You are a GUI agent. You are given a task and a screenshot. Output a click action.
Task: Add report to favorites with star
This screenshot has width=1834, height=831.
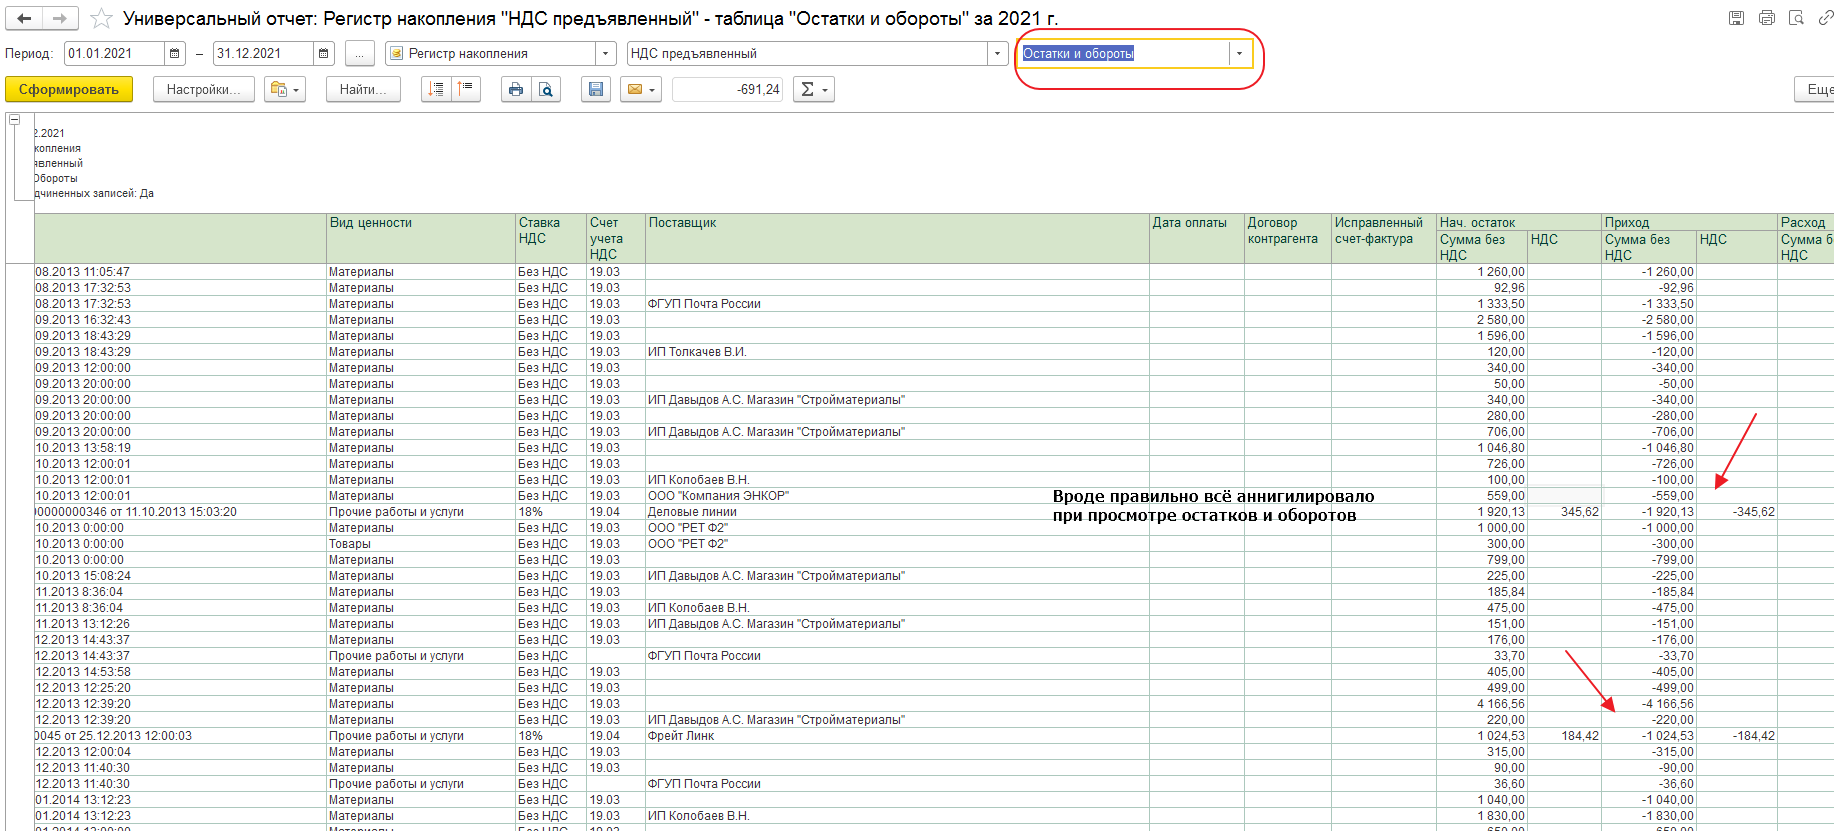pyautogui.click(x=101, y=18)
